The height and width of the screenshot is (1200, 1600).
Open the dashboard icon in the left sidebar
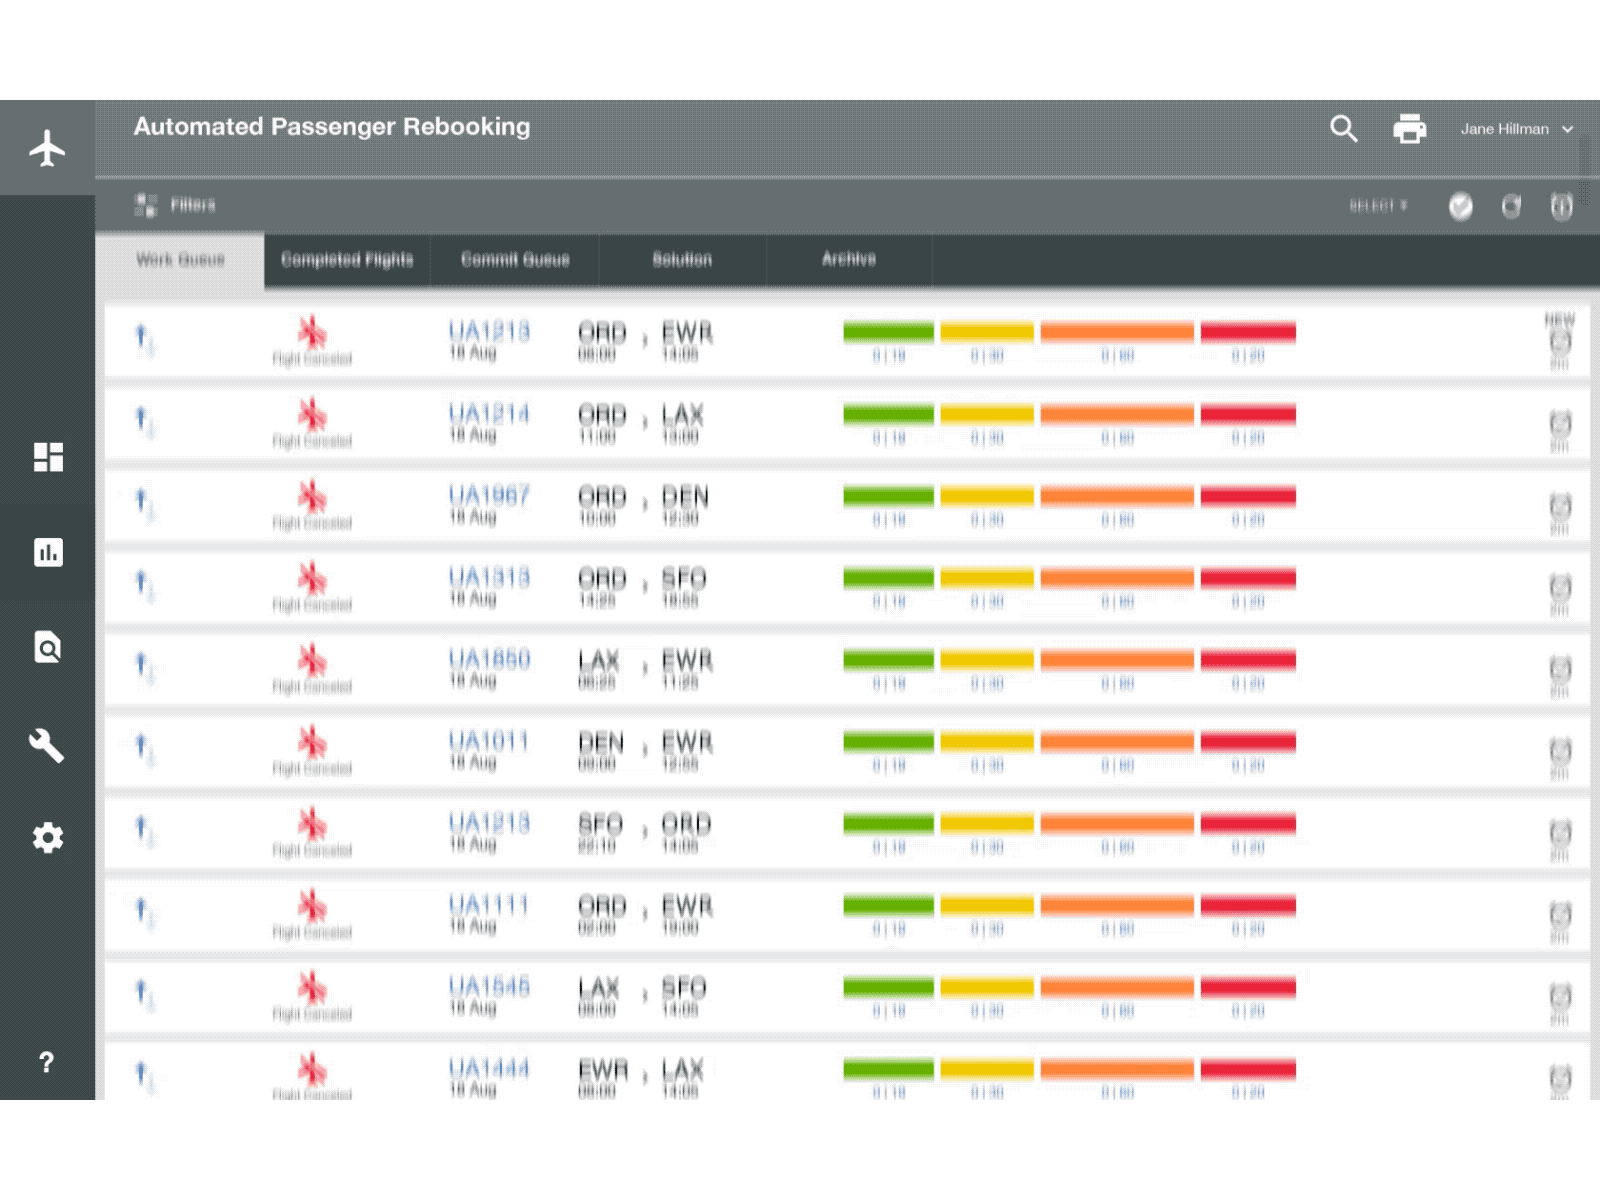(x=47, y=458)
